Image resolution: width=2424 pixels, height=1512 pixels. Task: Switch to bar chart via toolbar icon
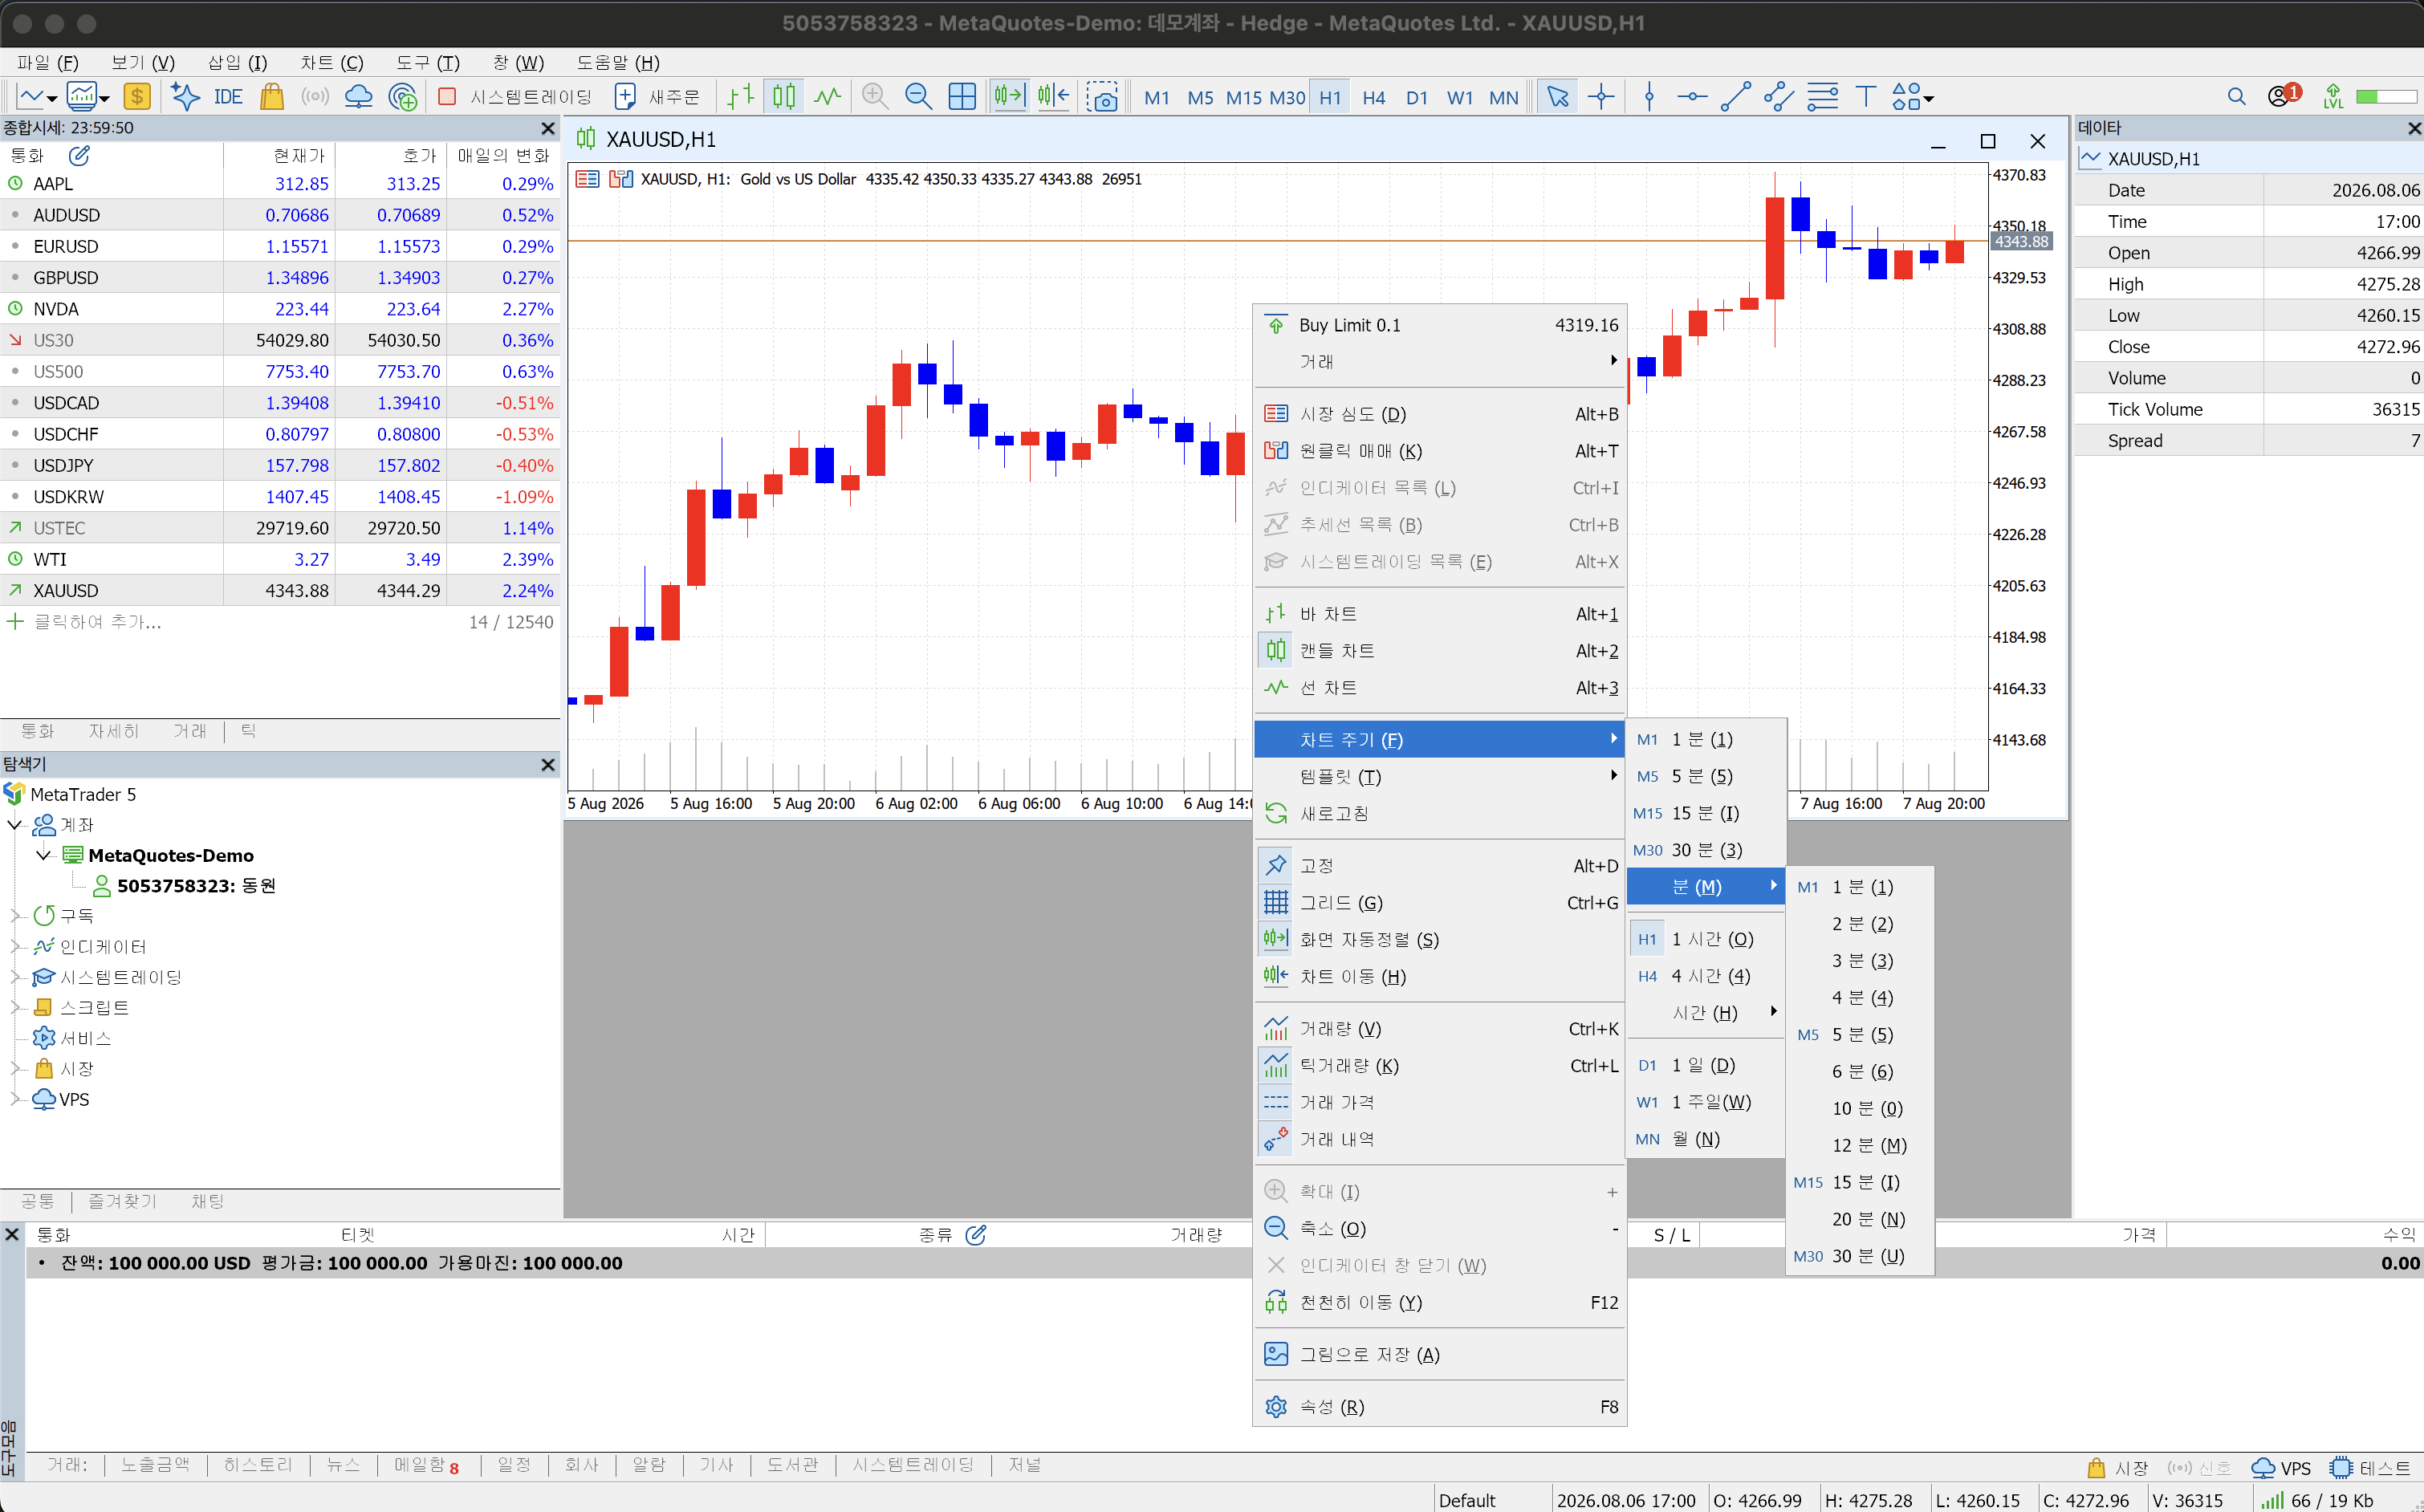[x=740, y=97]
